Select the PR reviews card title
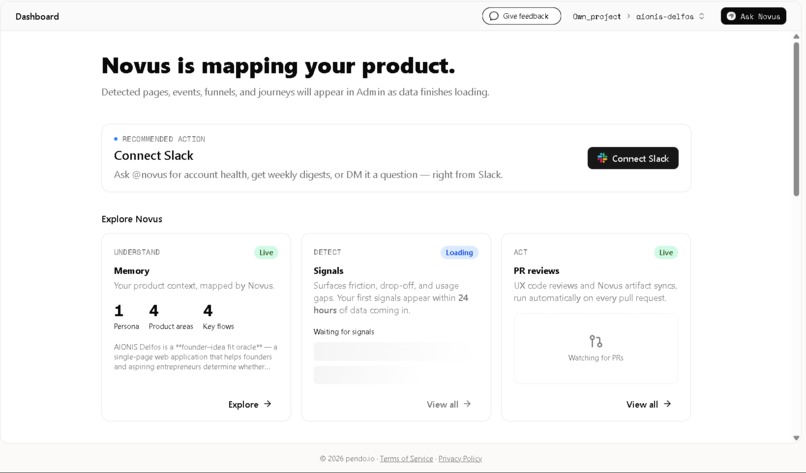 point(536,270)
